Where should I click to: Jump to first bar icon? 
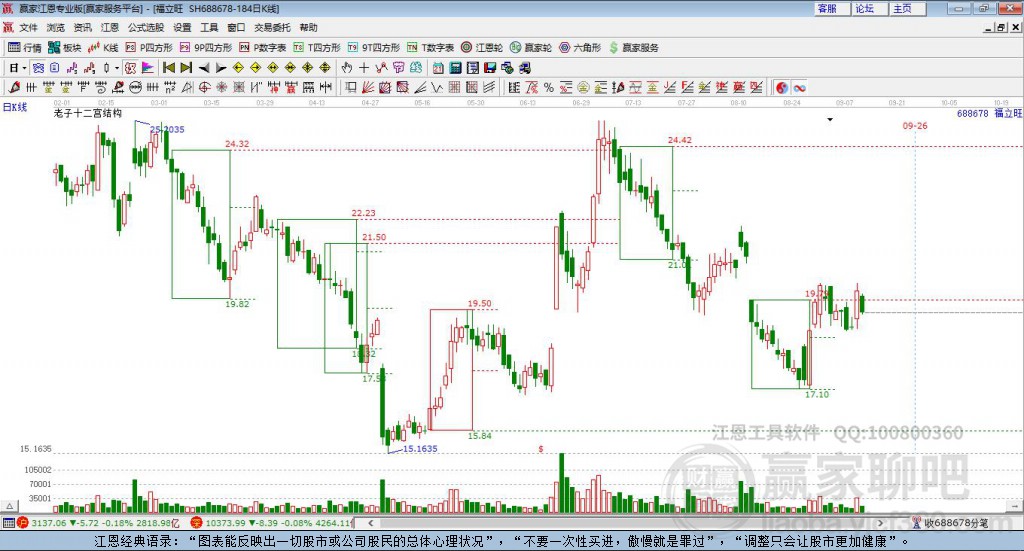click(x=168, y=67)
